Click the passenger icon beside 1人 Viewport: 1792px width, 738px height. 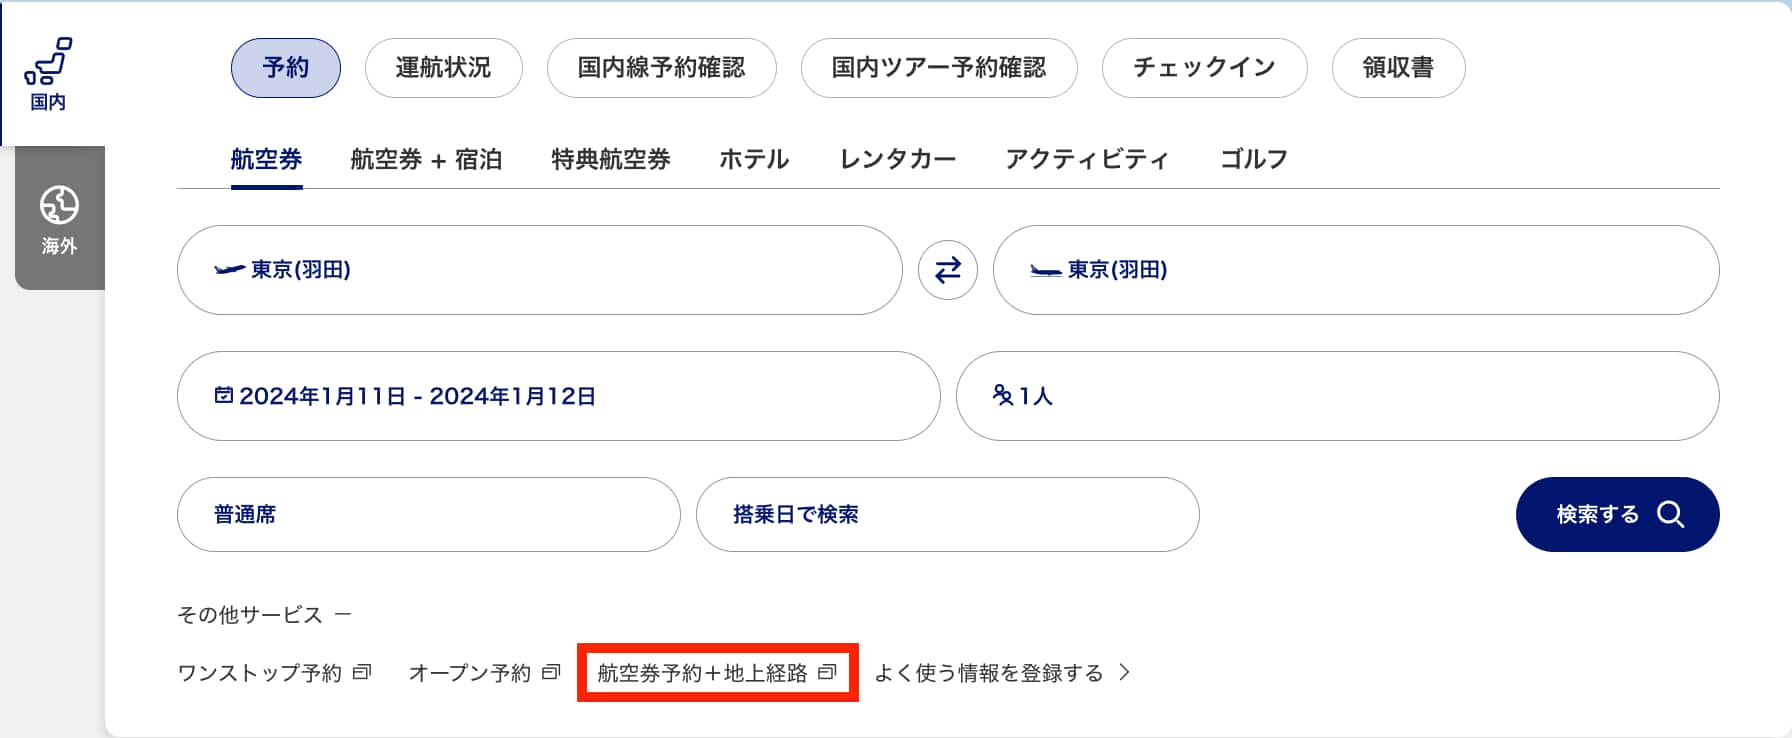click(1002, 395)
